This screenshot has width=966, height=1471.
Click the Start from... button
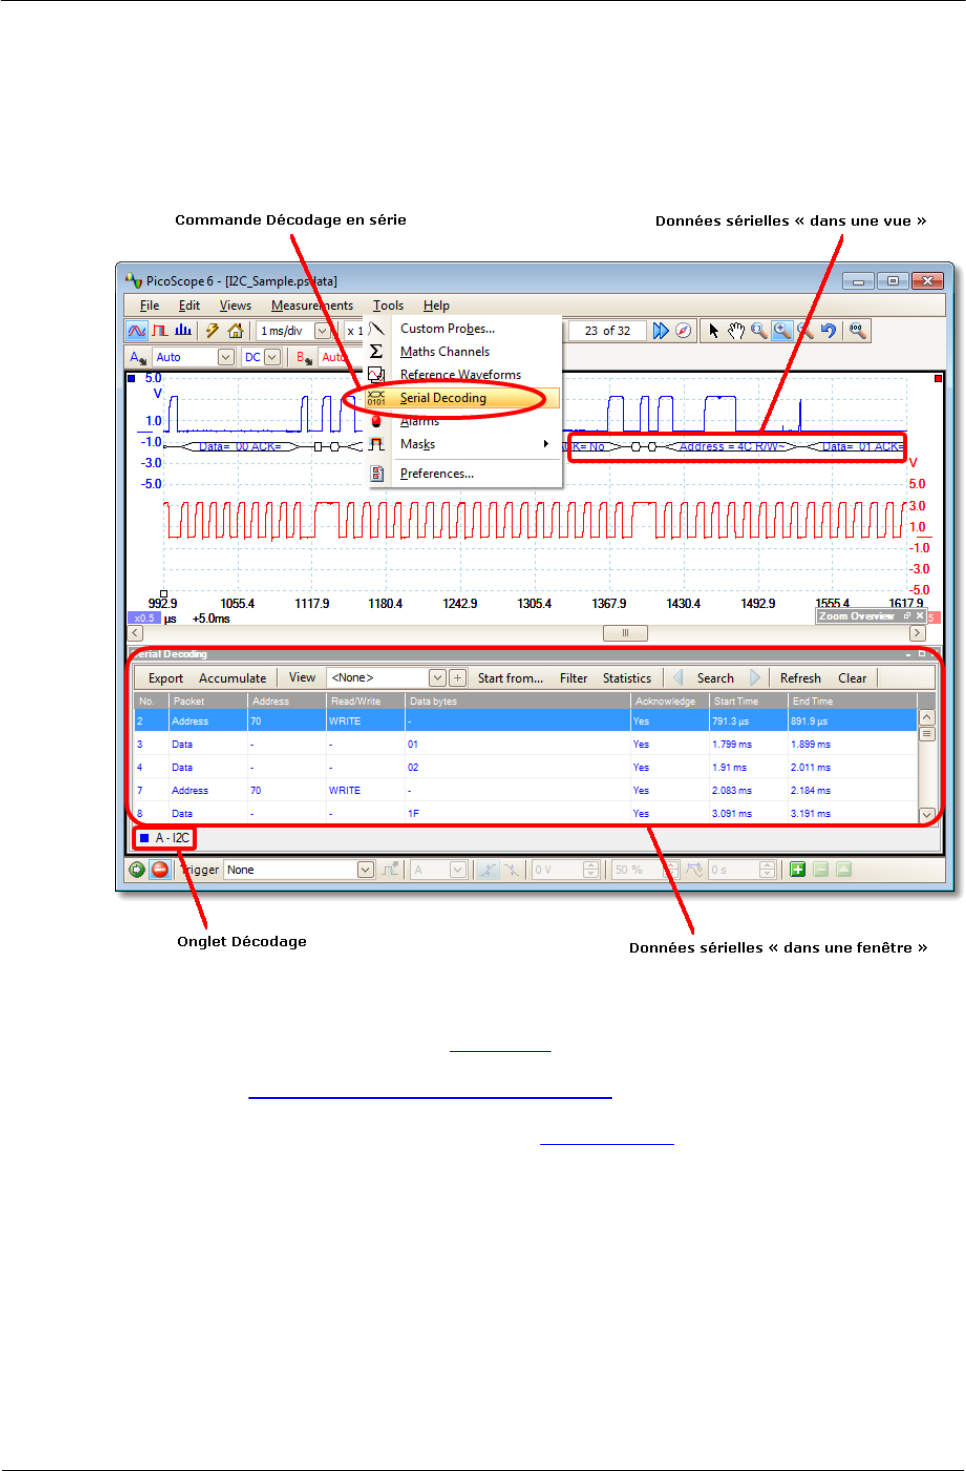click(510, 678)
